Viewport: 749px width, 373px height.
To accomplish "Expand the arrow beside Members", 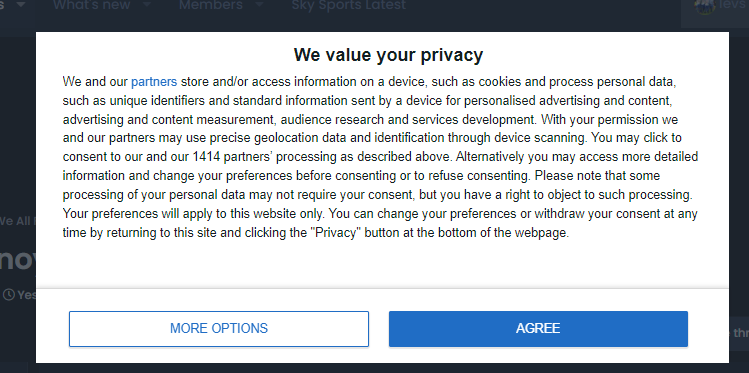I will 259,5.
